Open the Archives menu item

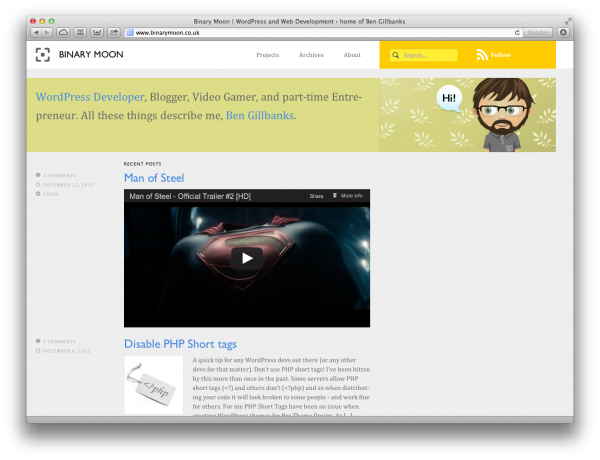point(311,55)
